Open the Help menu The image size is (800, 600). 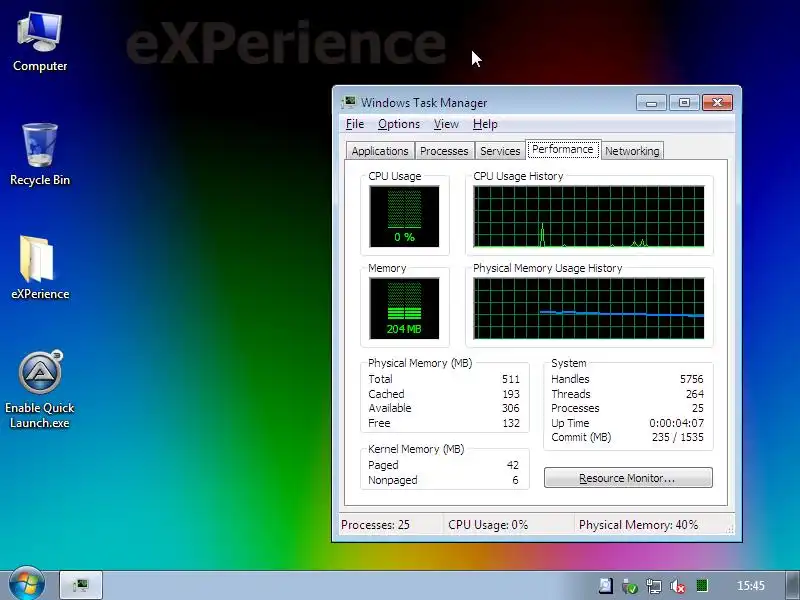pos(485,124)
